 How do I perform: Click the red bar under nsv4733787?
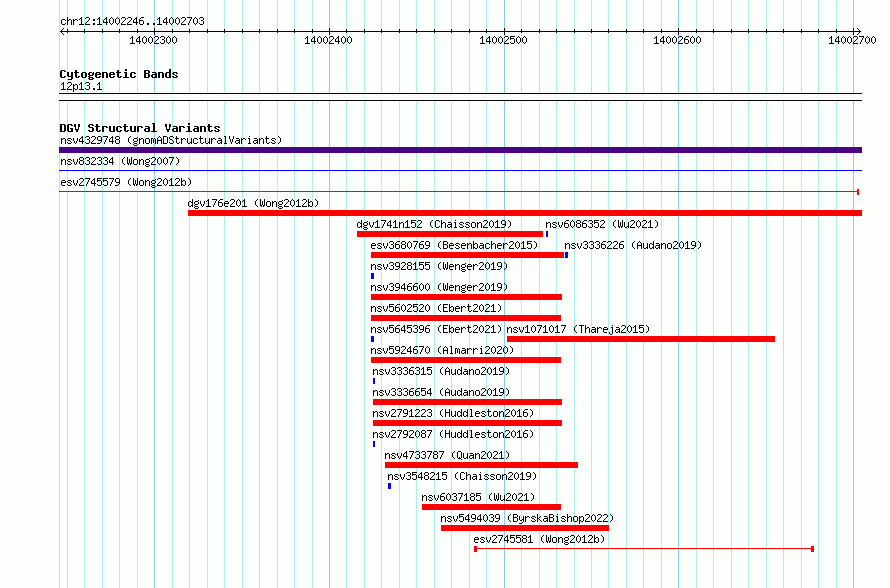pyautogui.click(x=481, y=465)
